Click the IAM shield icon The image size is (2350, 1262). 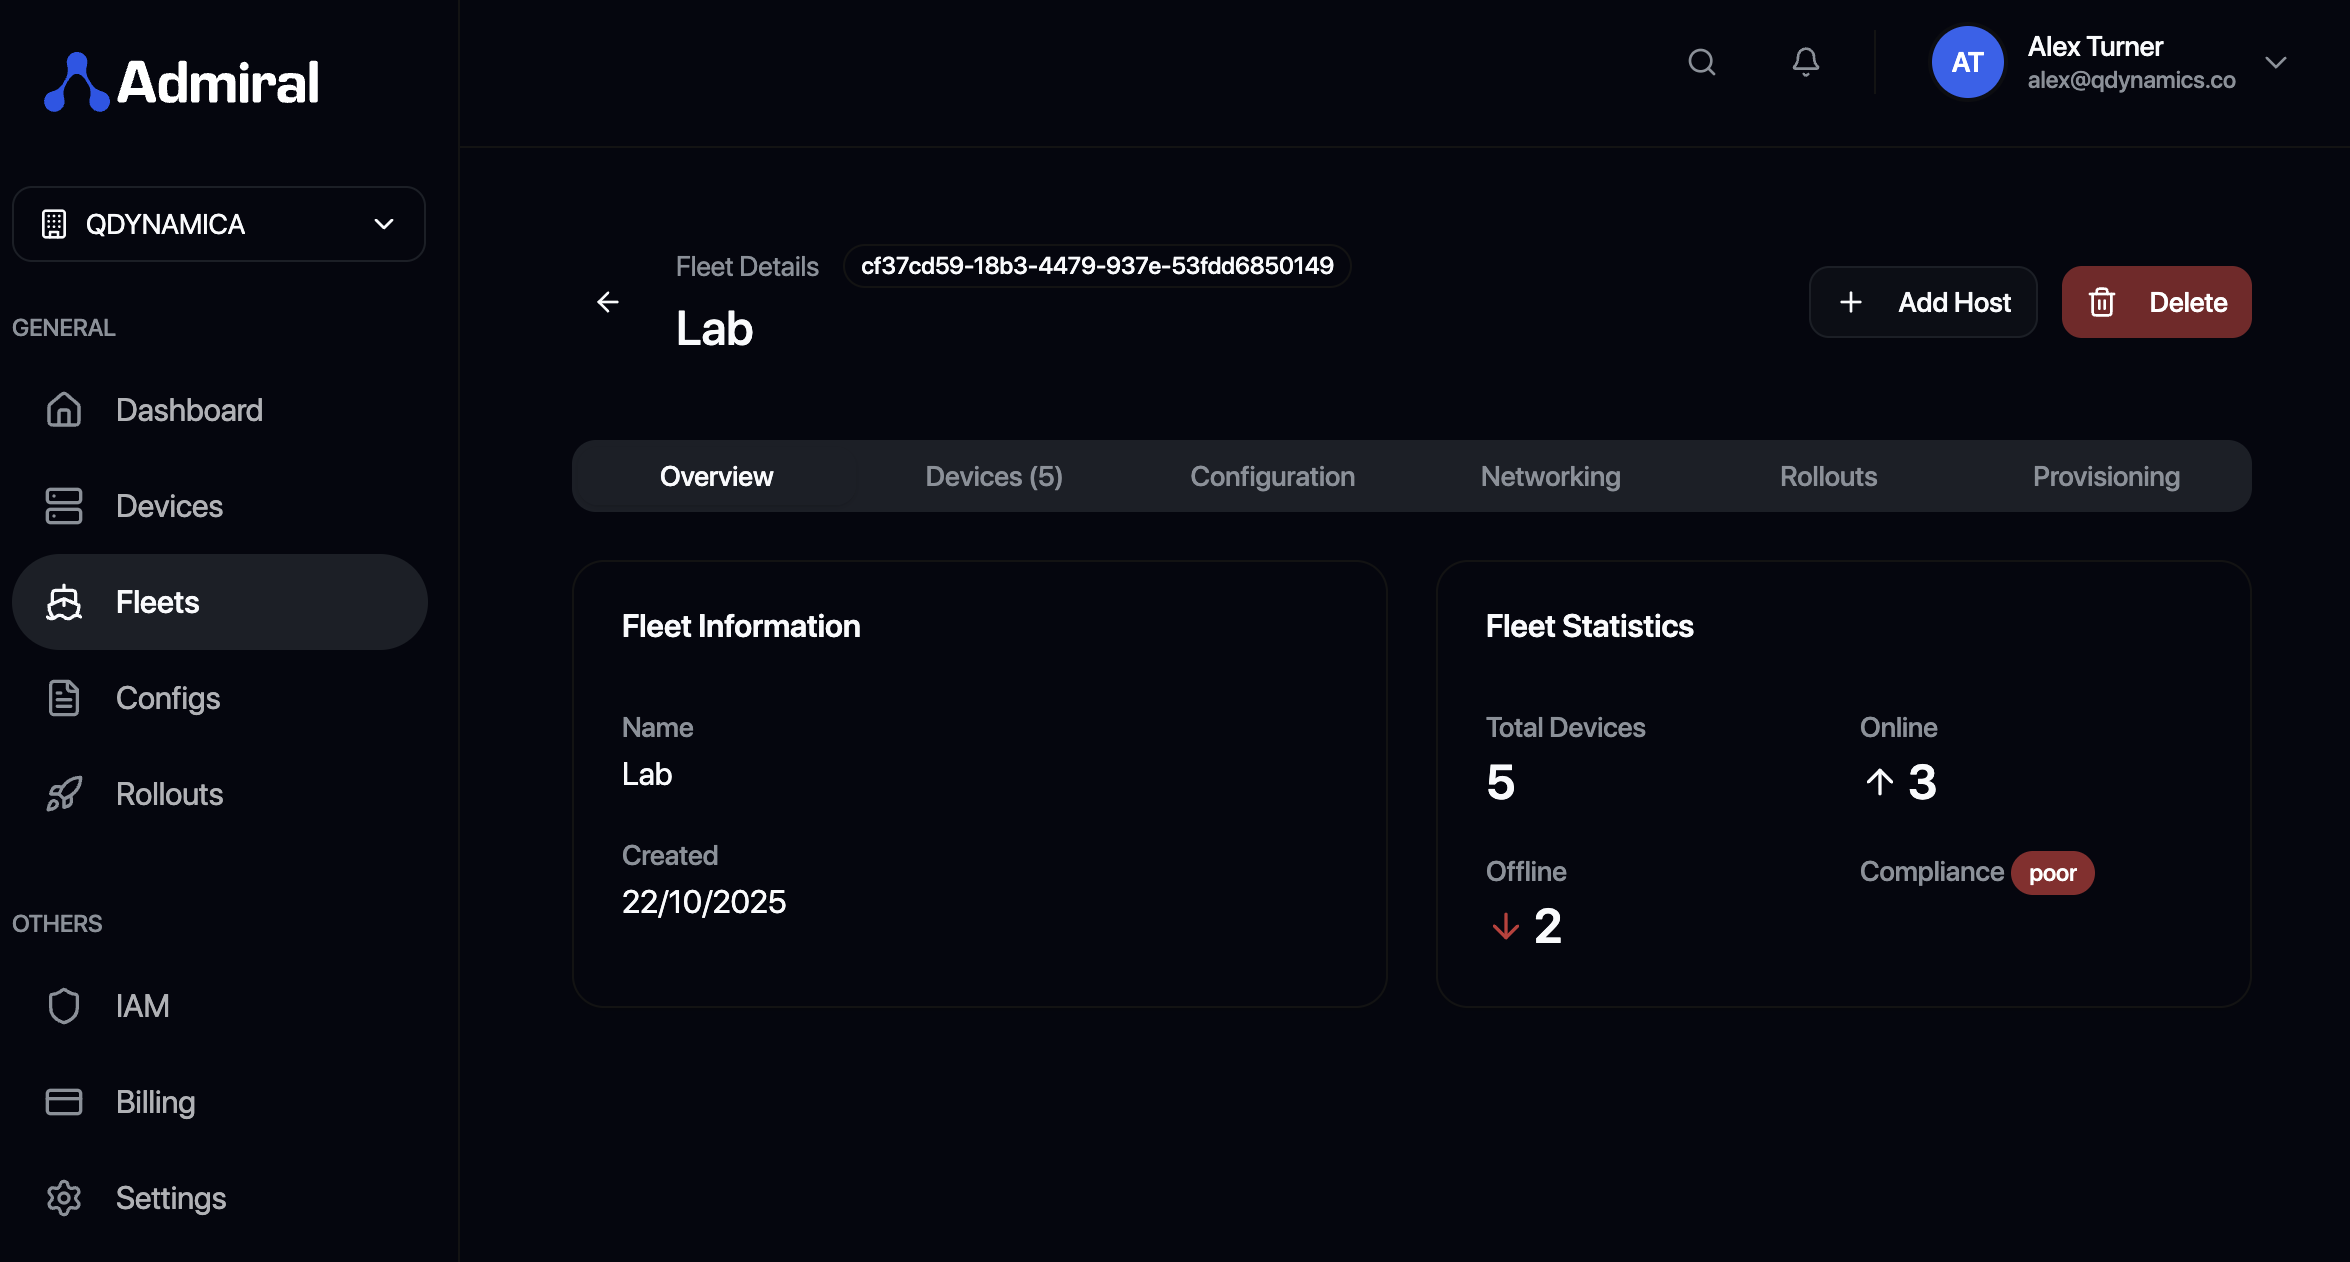pos(64,1005)
